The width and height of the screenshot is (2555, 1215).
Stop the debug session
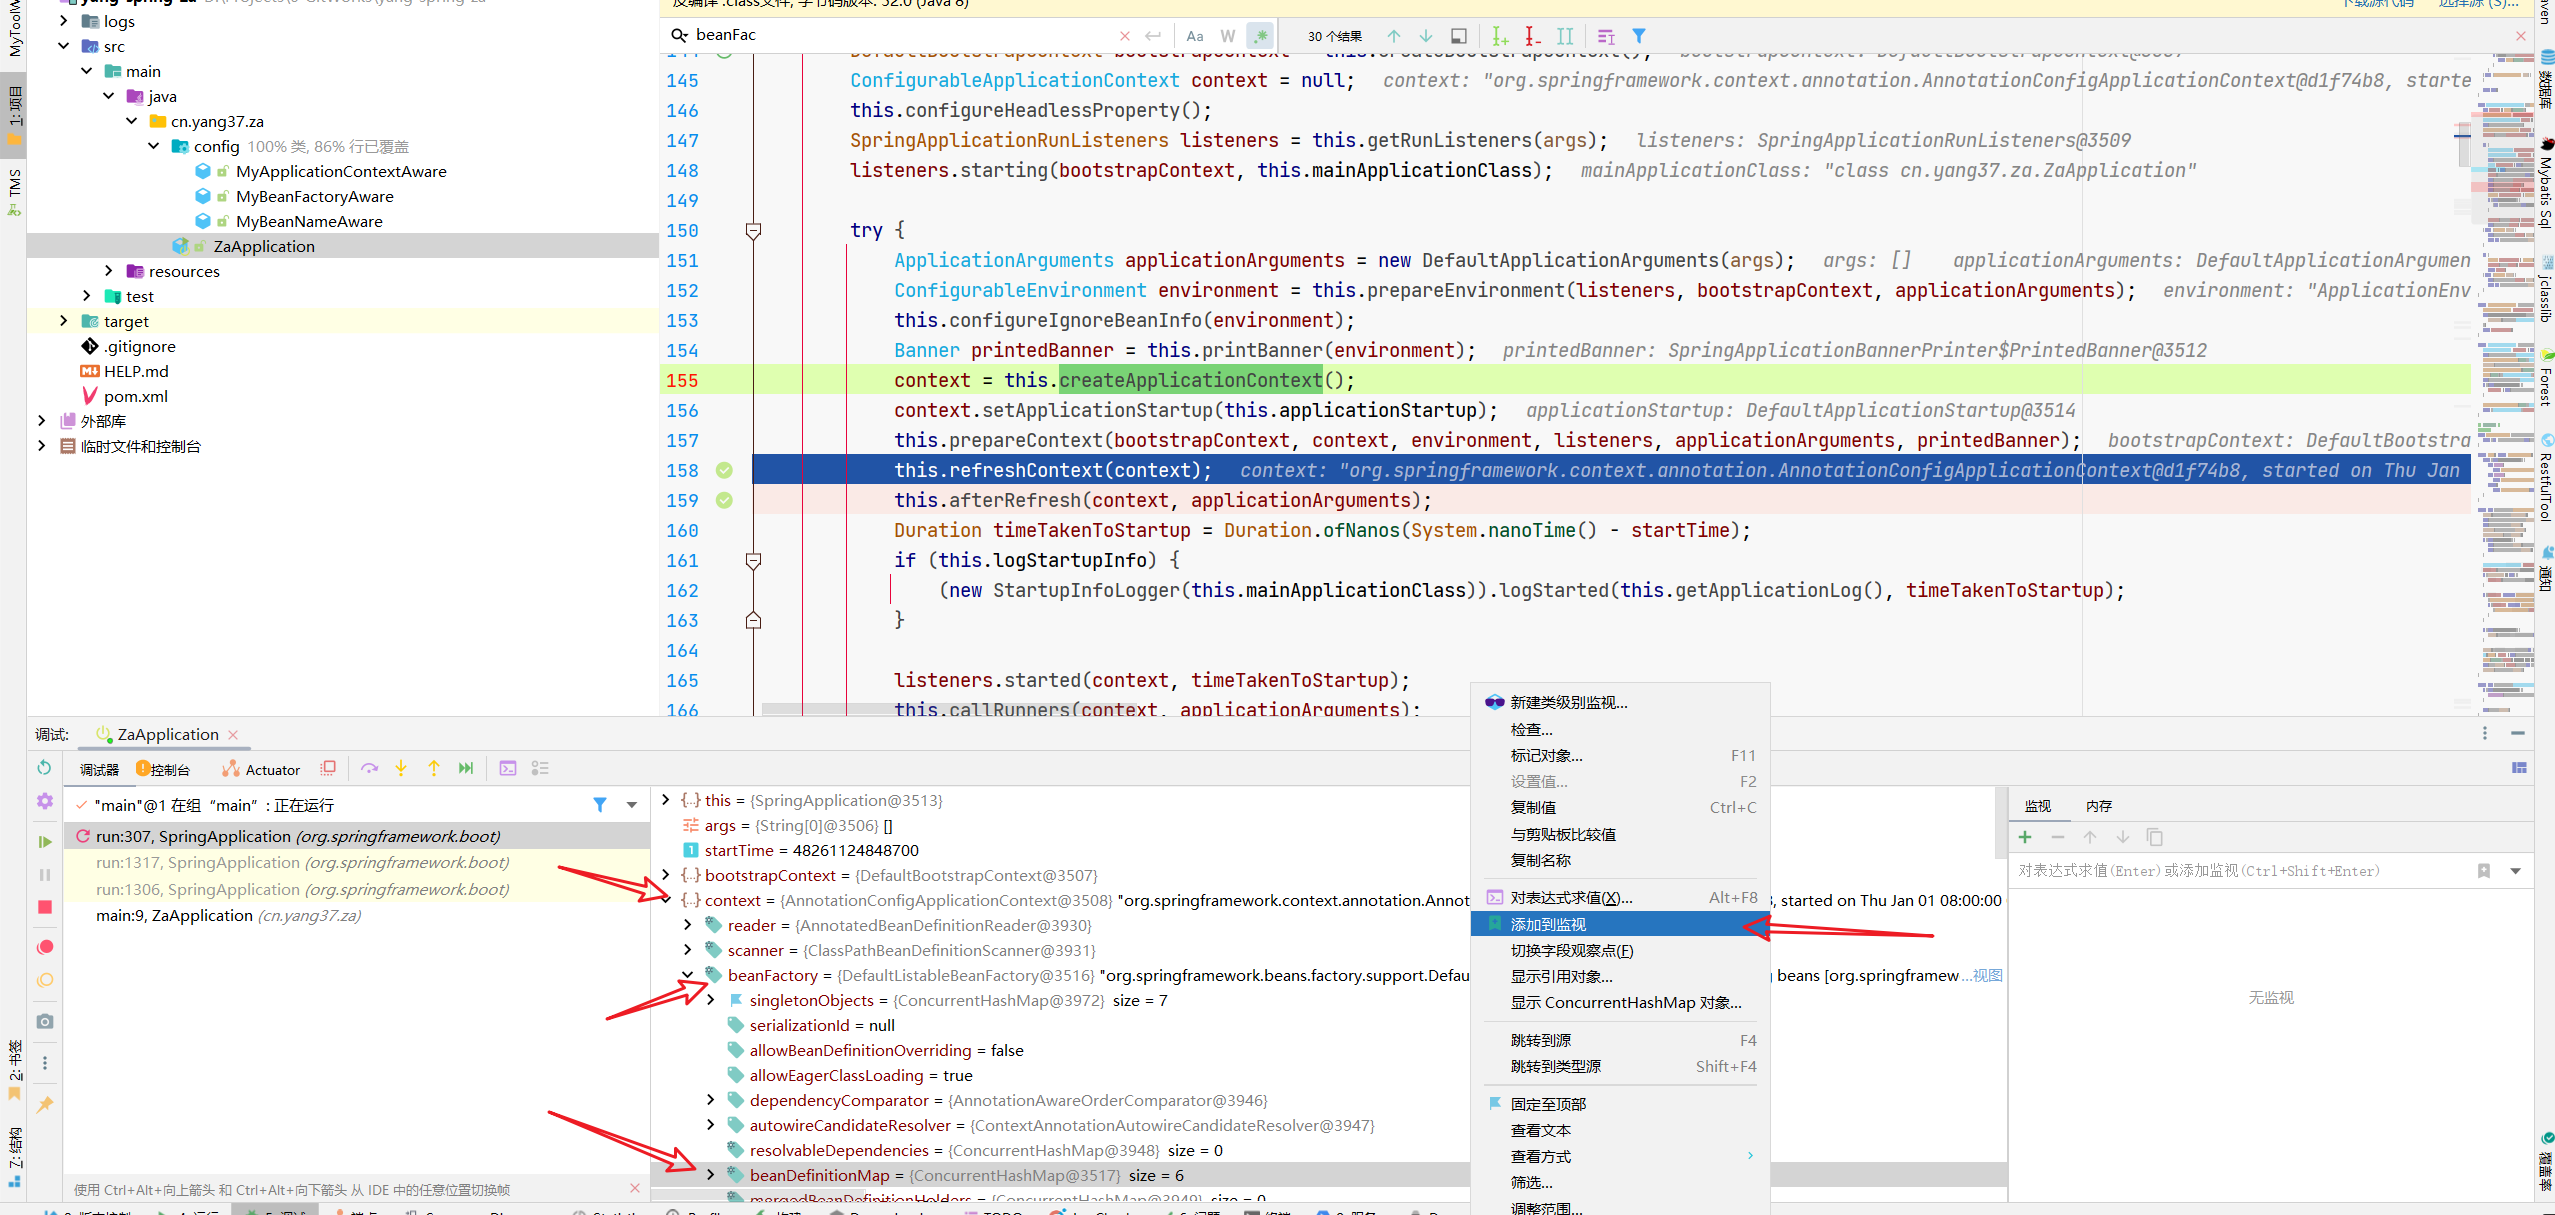click(44, 907)
